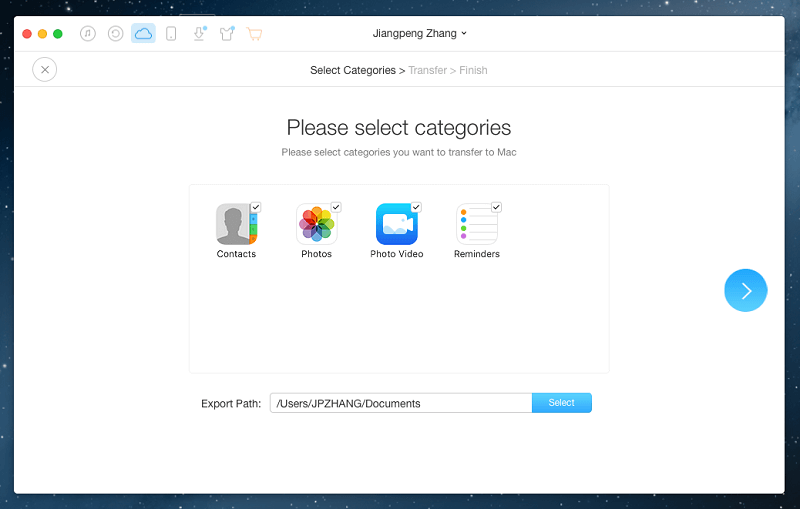Select the Contacts category icon
The image size is (800, 509).
pos(236,224)
